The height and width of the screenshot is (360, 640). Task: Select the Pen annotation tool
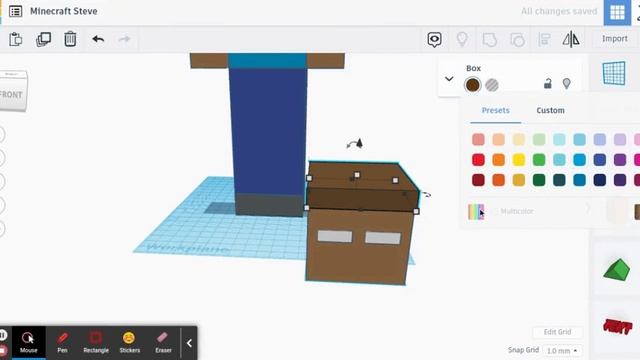point(62,343)
